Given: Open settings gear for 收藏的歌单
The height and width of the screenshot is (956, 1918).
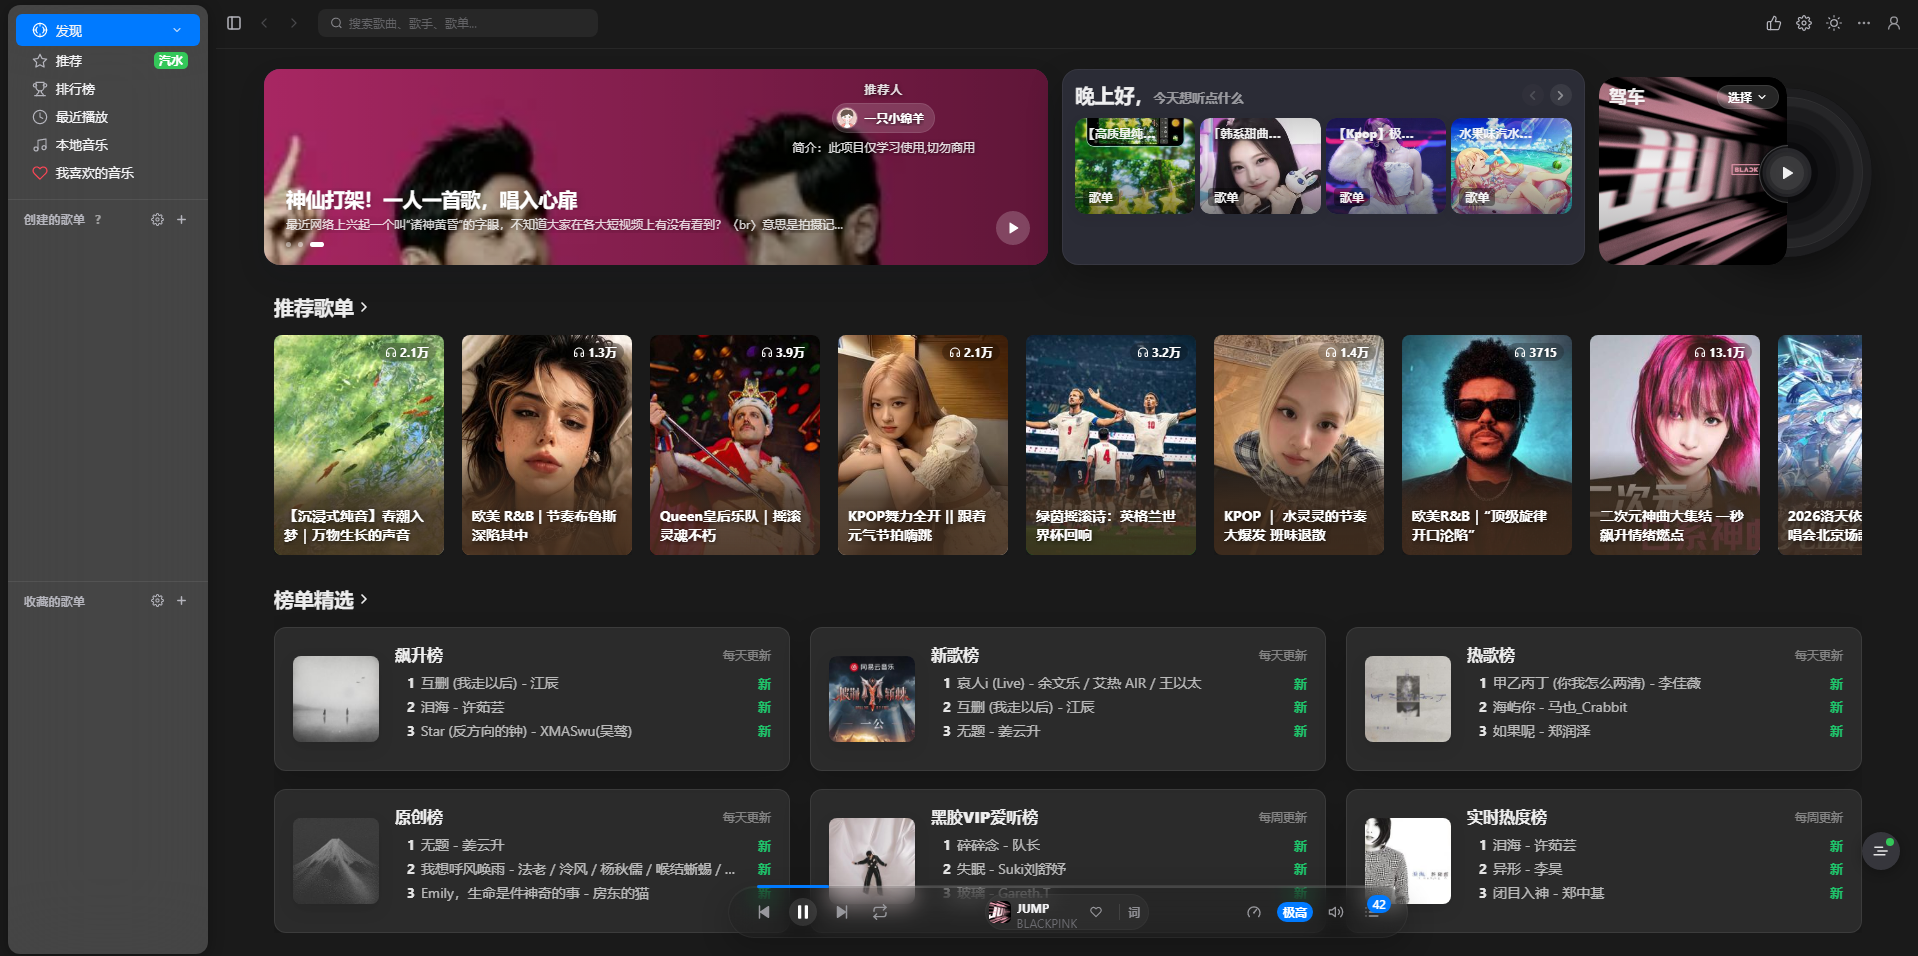Looking at the screenshot, I should point(157,601).
